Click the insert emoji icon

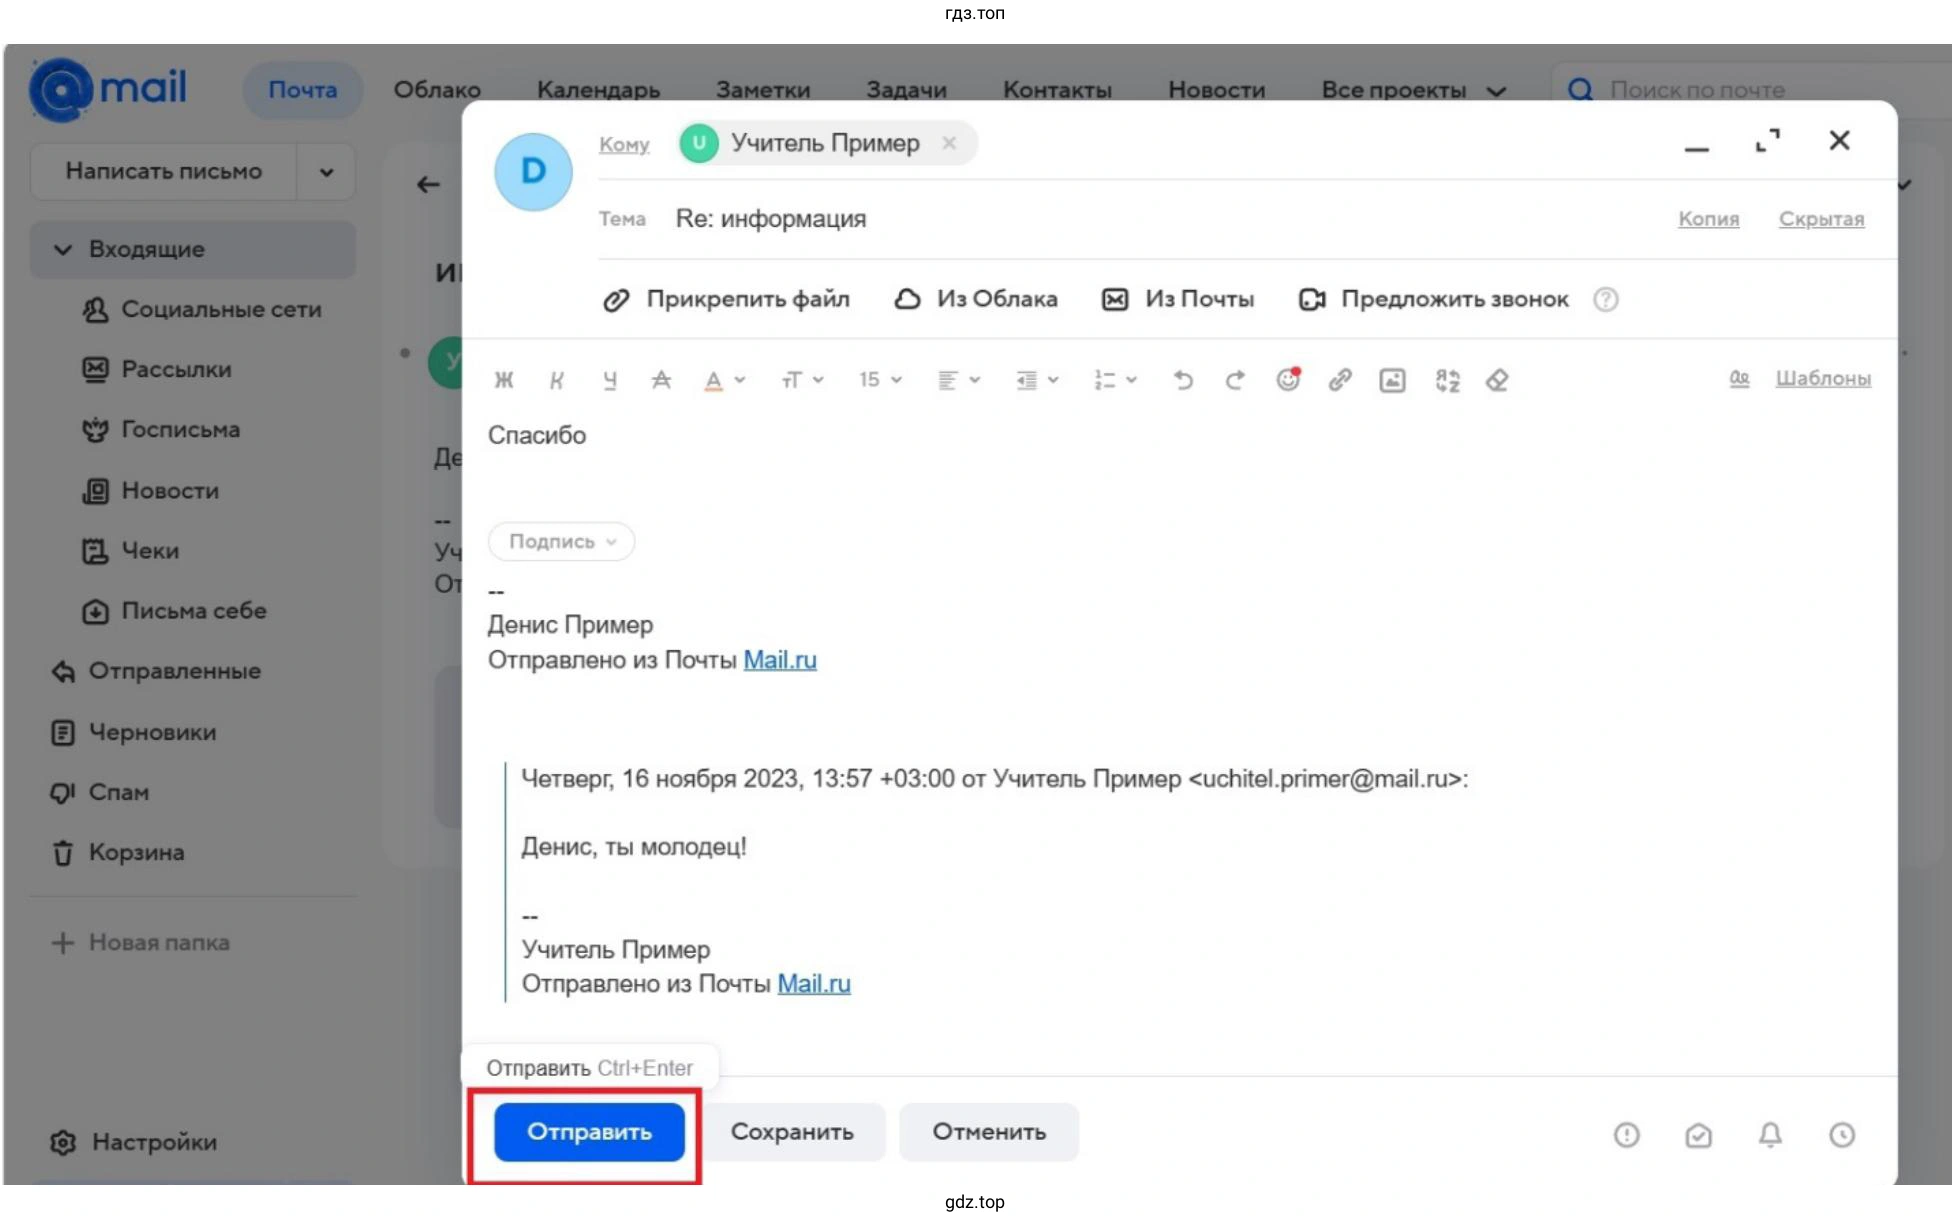click(1288, 380)
